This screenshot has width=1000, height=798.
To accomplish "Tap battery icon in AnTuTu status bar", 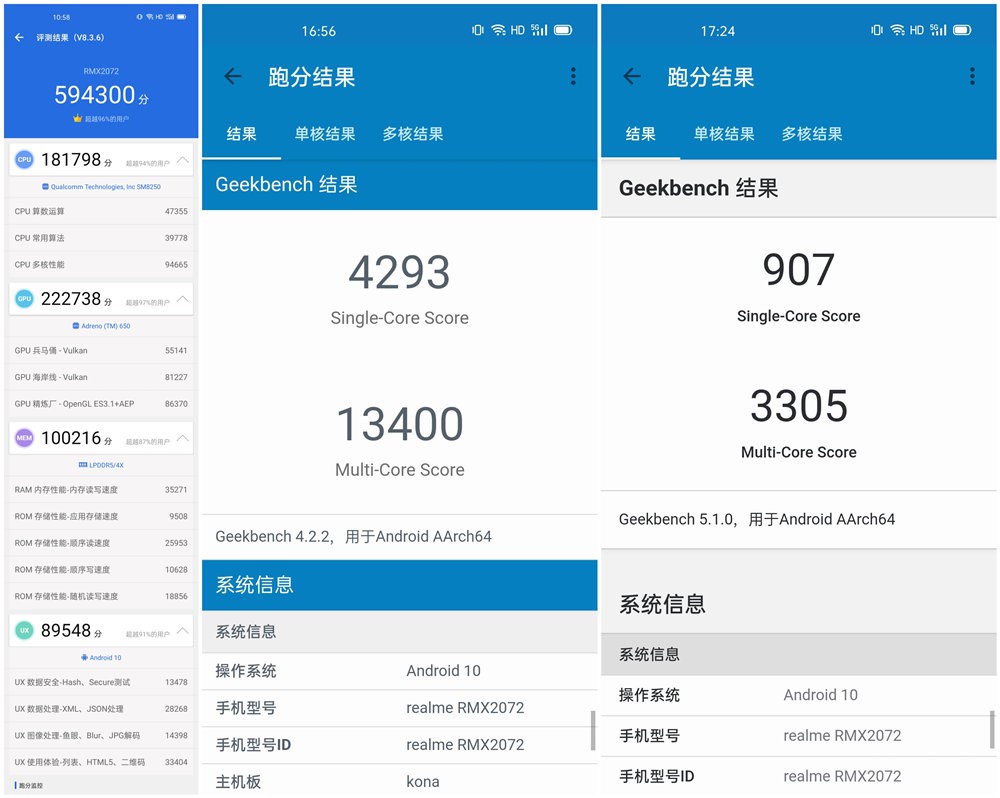I will coord(182,17).
